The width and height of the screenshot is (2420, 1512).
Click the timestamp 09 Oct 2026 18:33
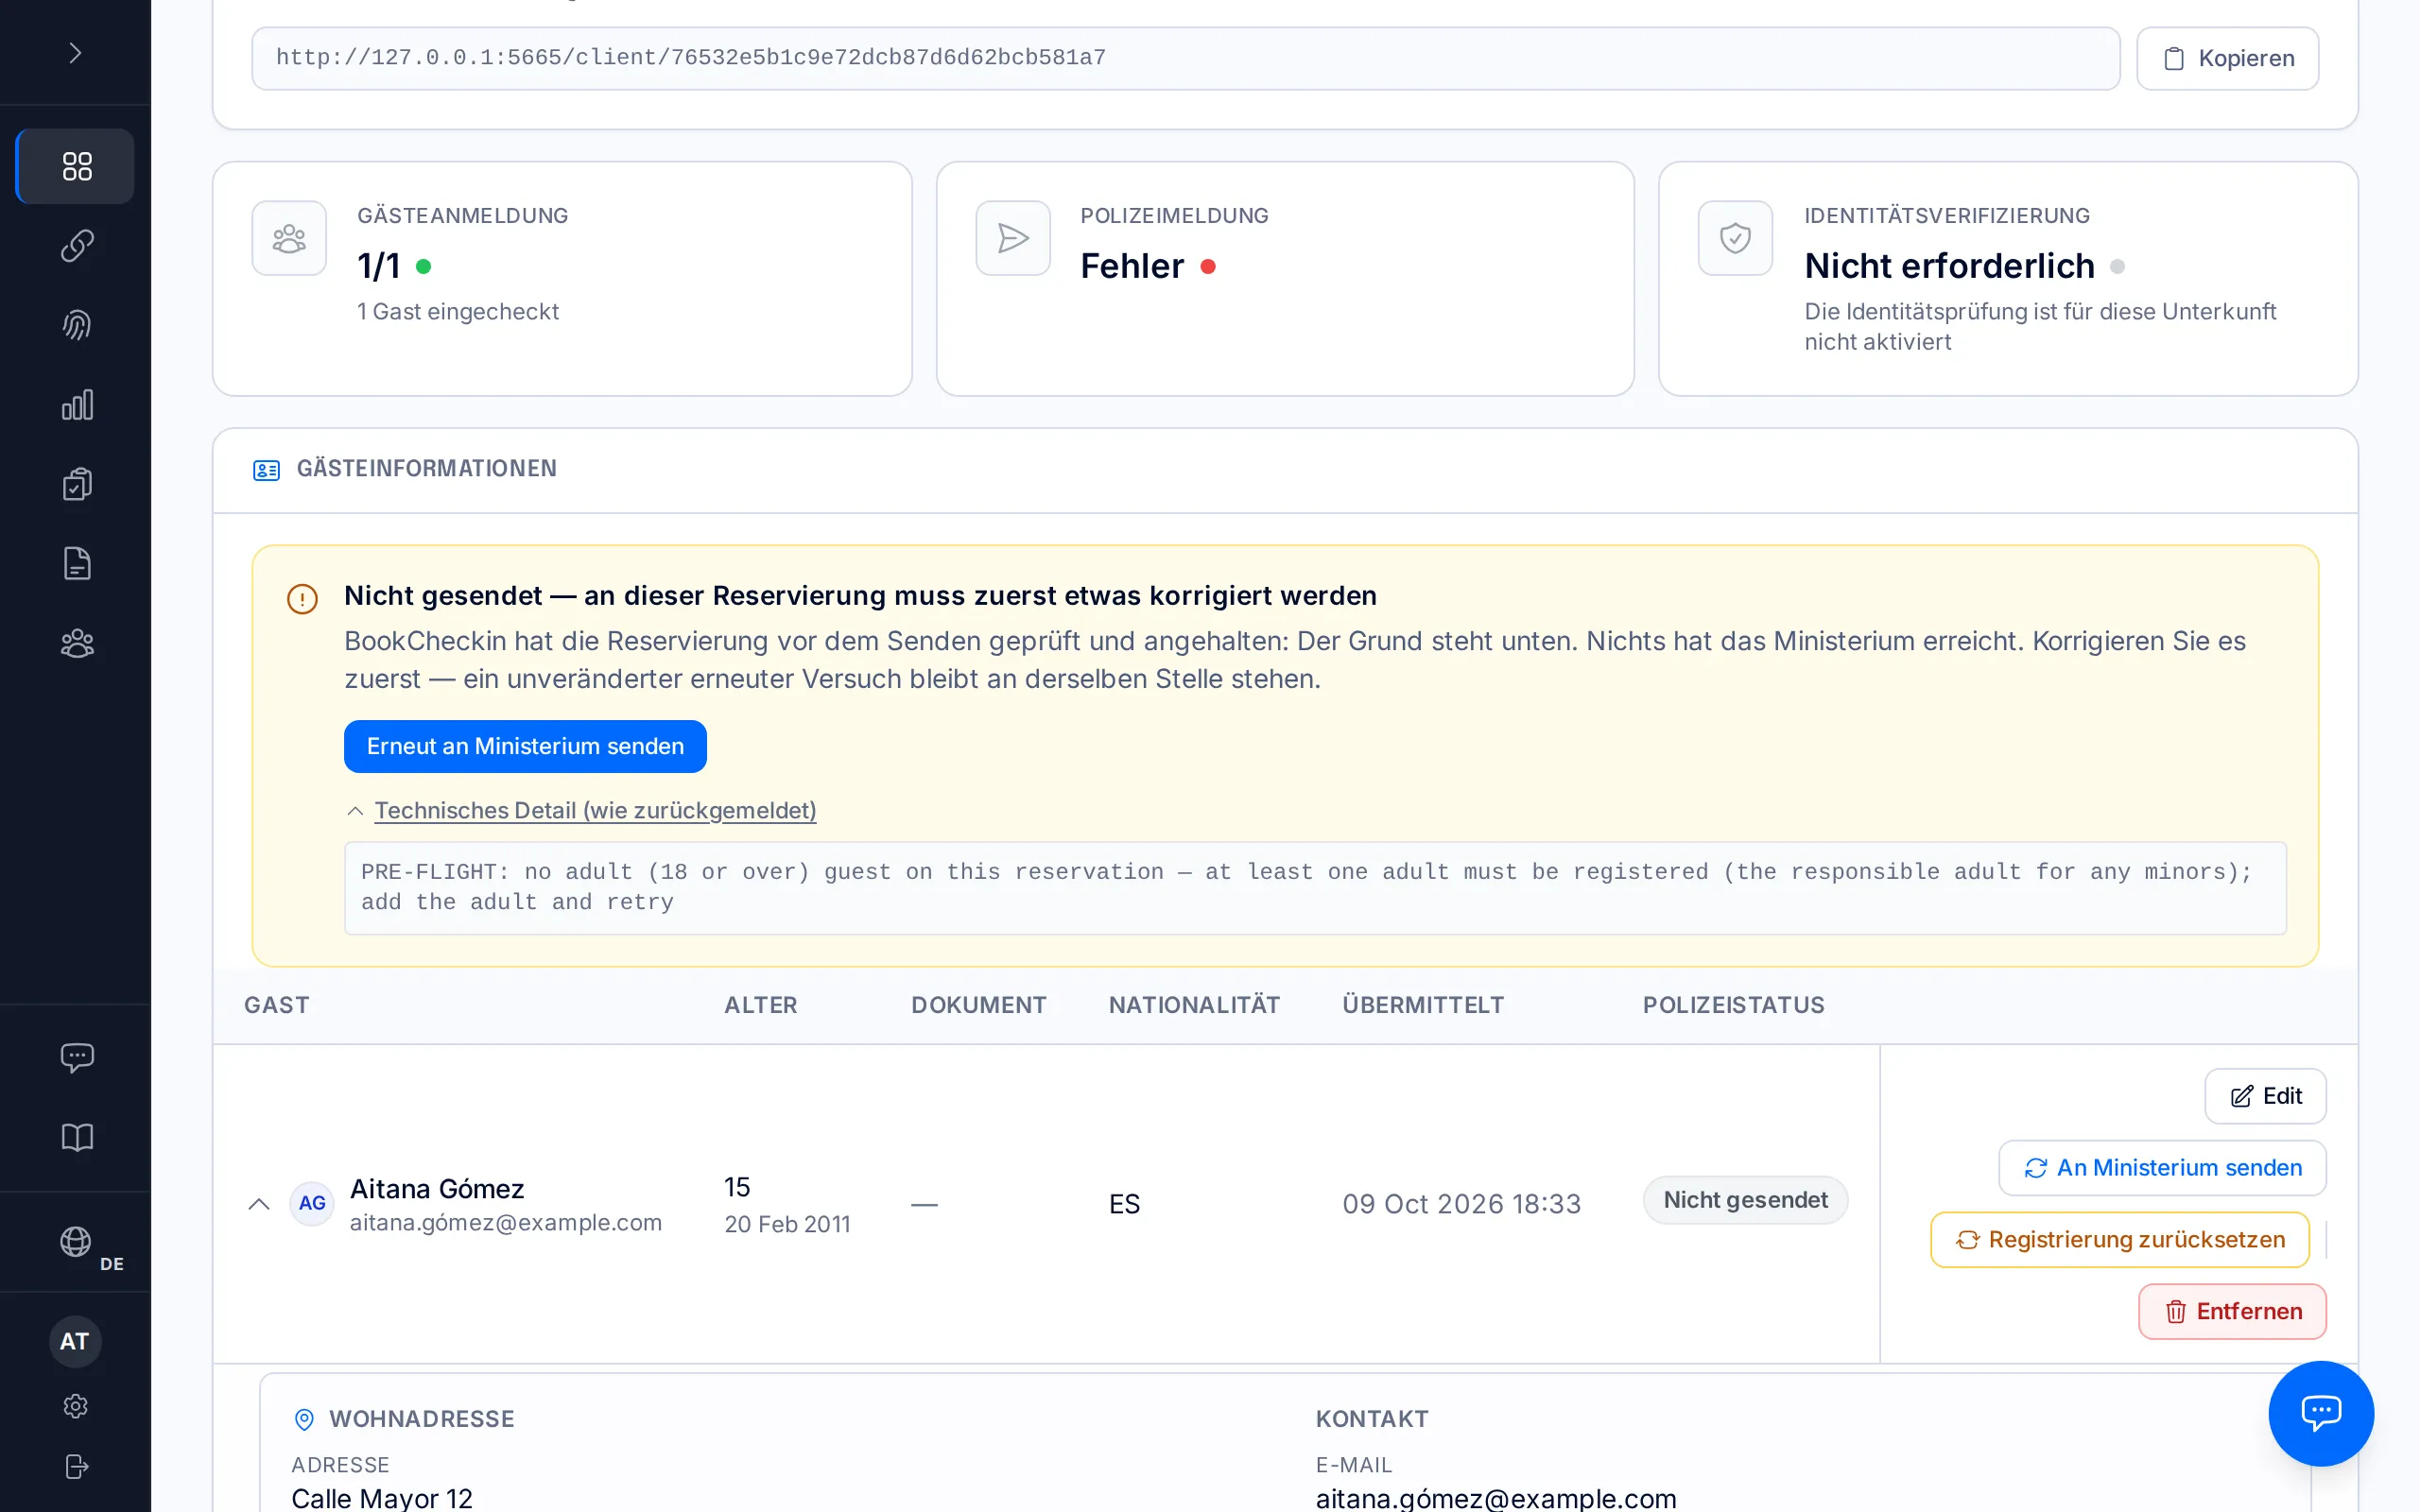pos(1461,1204)
